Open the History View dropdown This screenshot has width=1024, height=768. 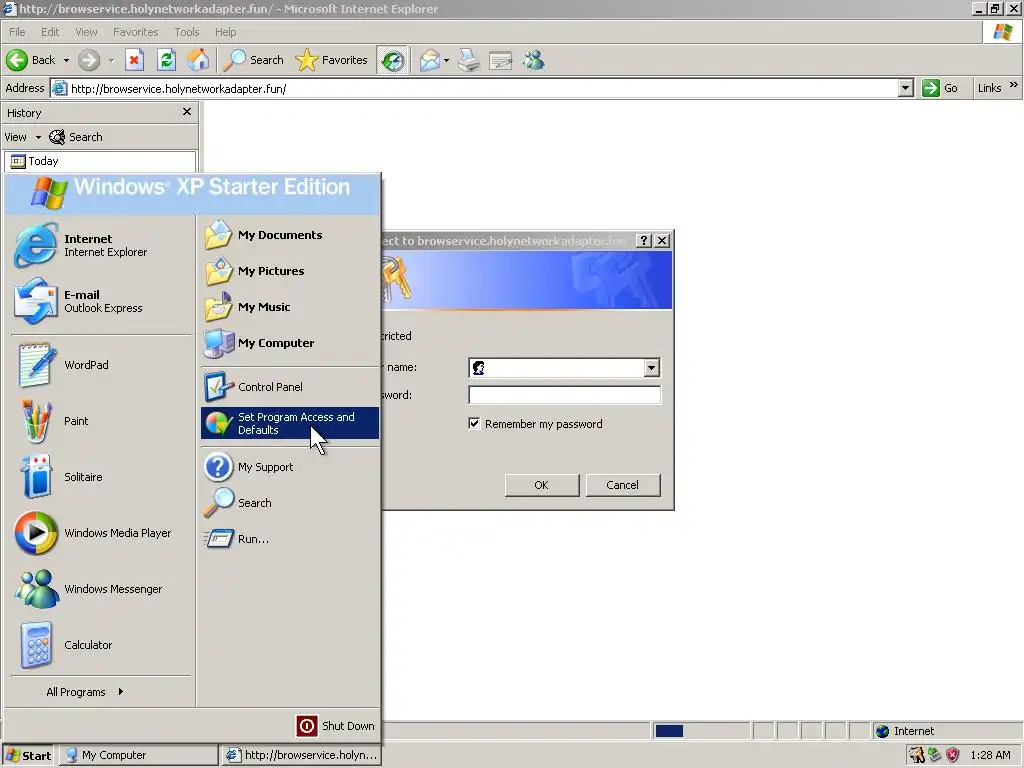pyautogui.click(x=22, y=137)
